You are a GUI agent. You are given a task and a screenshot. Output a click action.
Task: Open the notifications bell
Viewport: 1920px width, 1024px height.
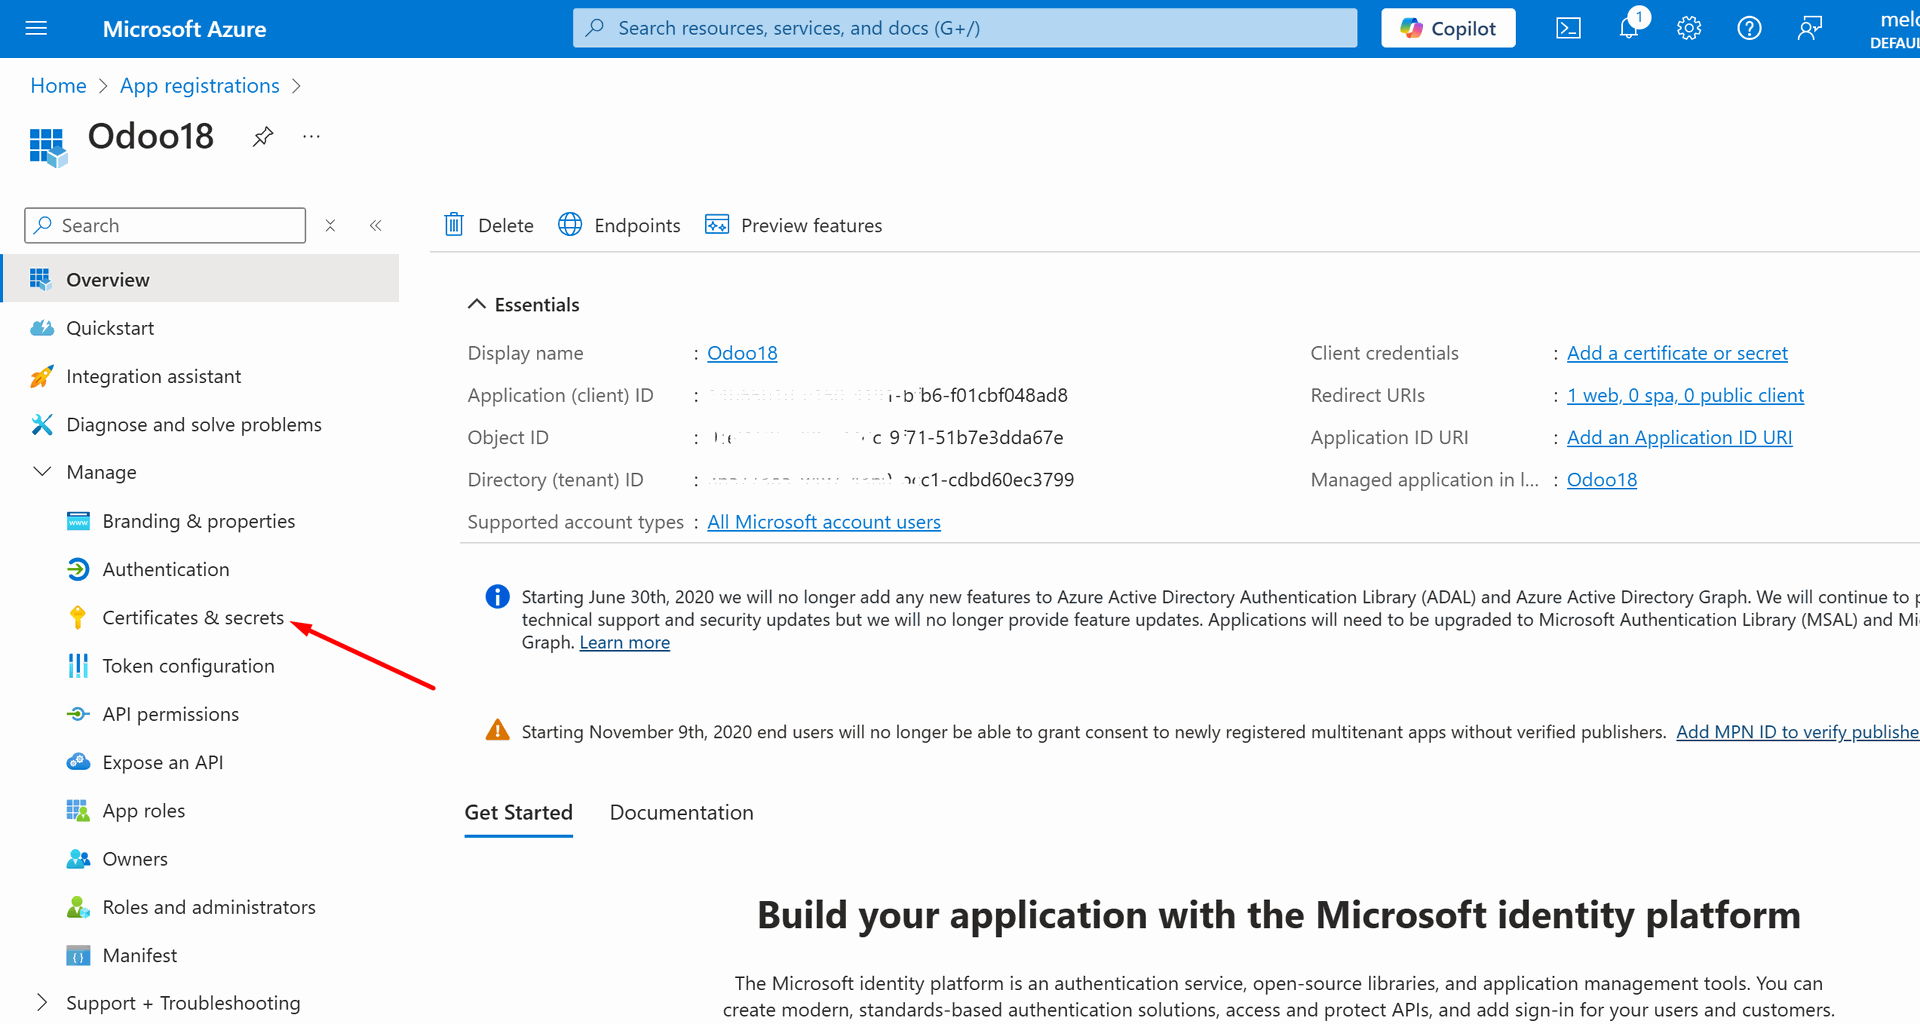coord(1629,28)
